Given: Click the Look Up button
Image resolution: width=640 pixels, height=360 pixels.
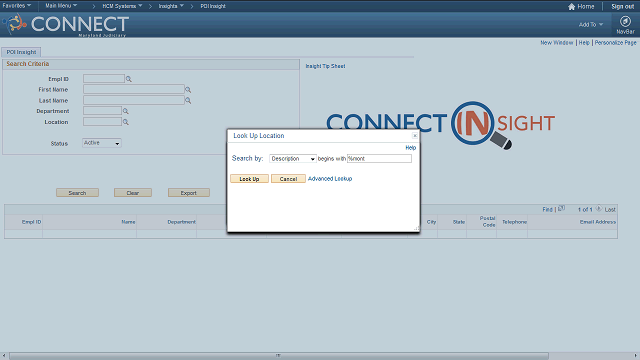Looking at the screenshot, I should (249, 179).
